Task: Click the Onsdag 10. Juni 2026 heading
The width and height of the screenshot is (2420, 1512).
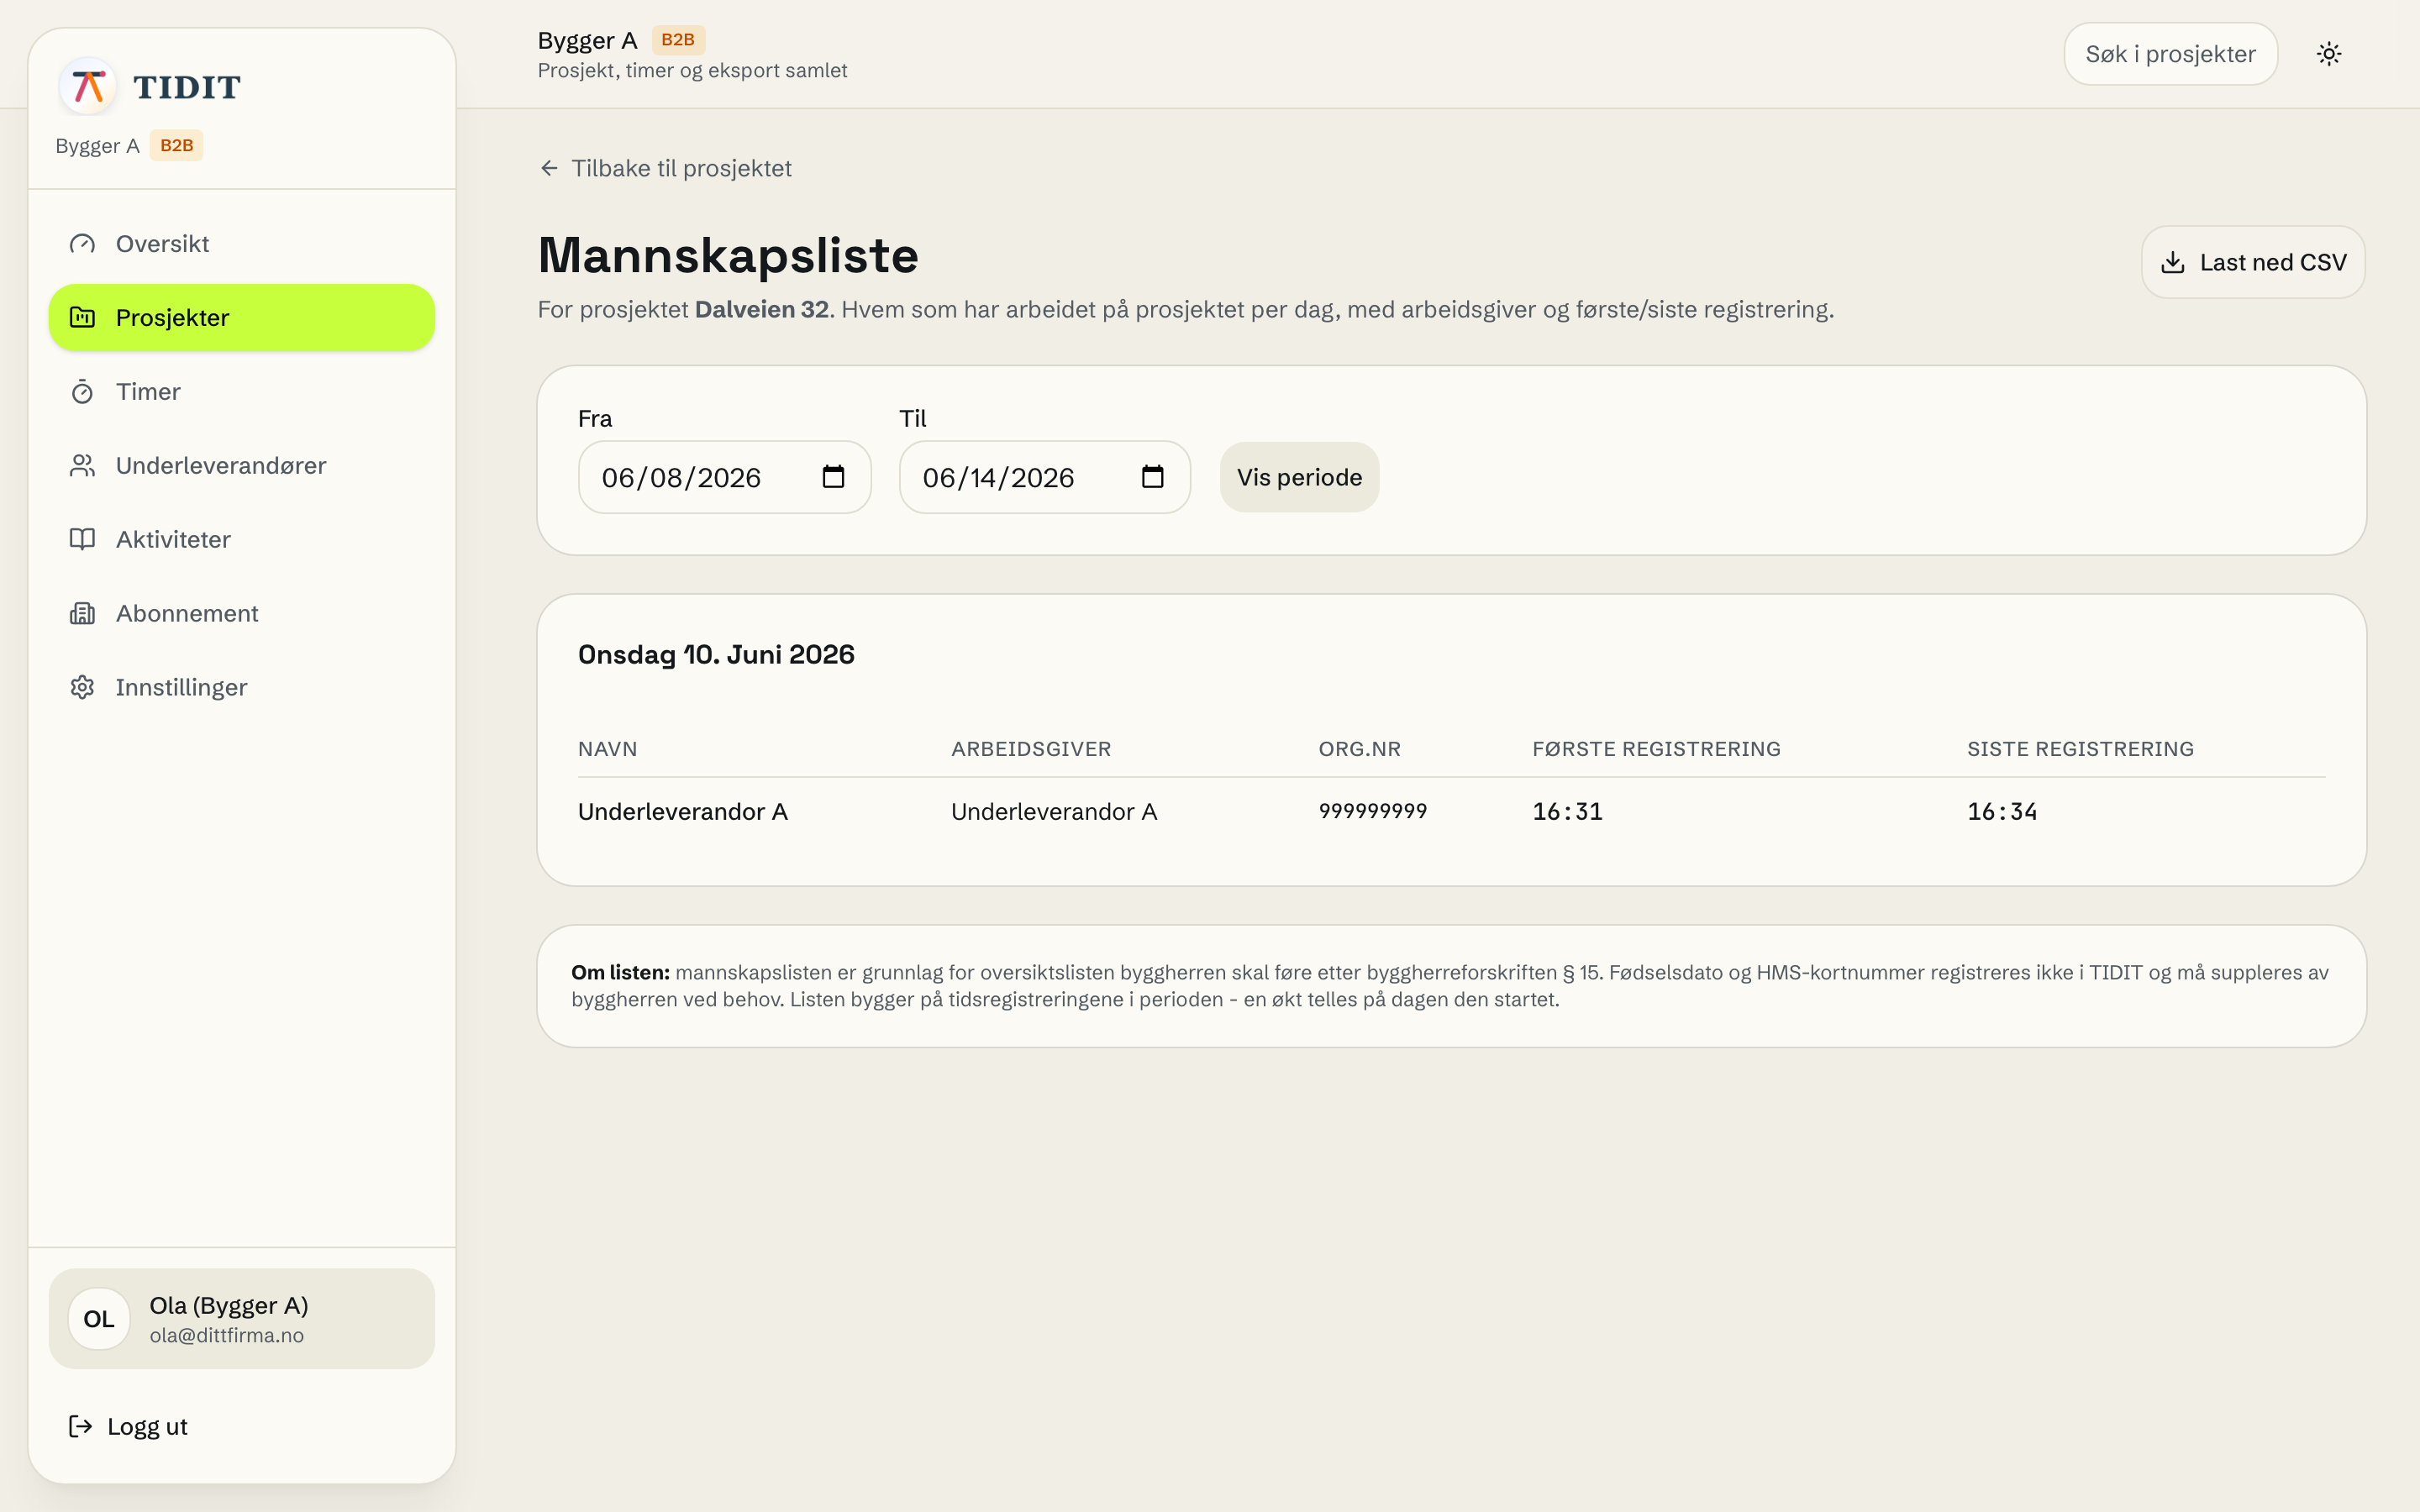Action: coord(716,655)
